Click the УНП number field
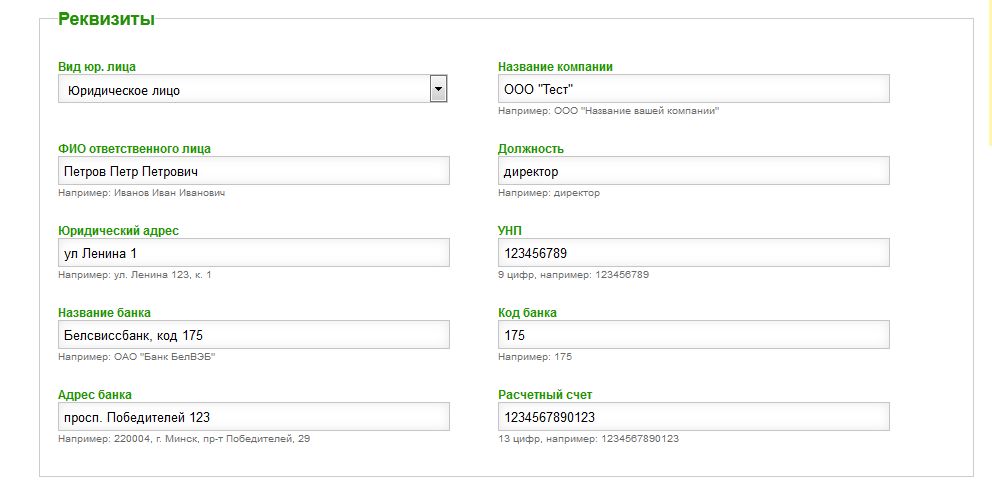Viewport: 992px width, 490px height. [693, 253]
